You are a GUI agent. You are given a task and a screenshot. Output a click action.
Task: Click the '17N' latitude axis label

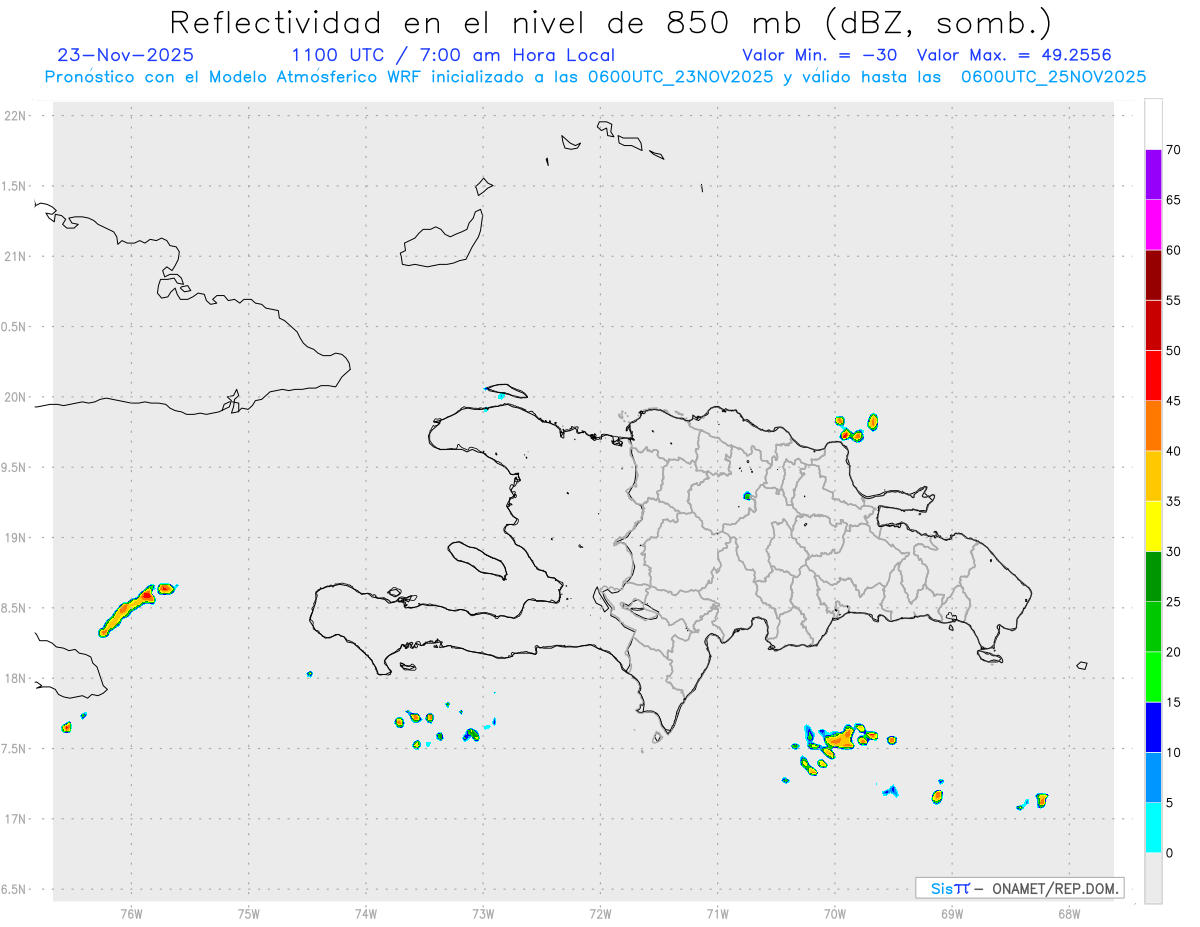coord(17,819)
